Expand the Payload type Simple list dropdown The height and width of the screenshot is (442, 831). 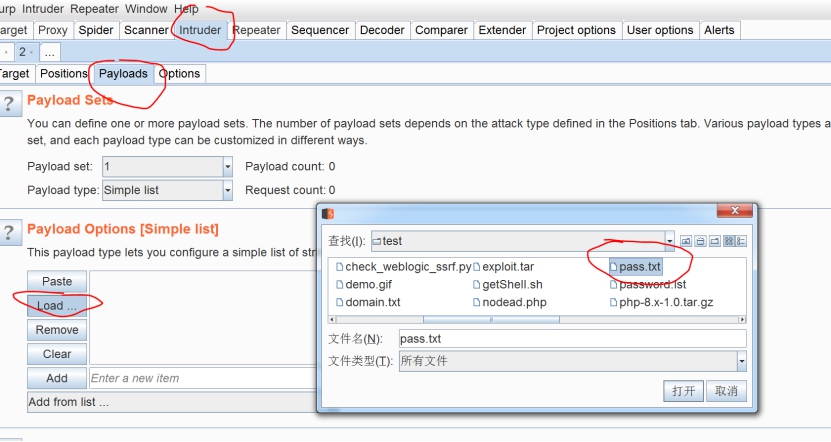click(x=227, y=190)
